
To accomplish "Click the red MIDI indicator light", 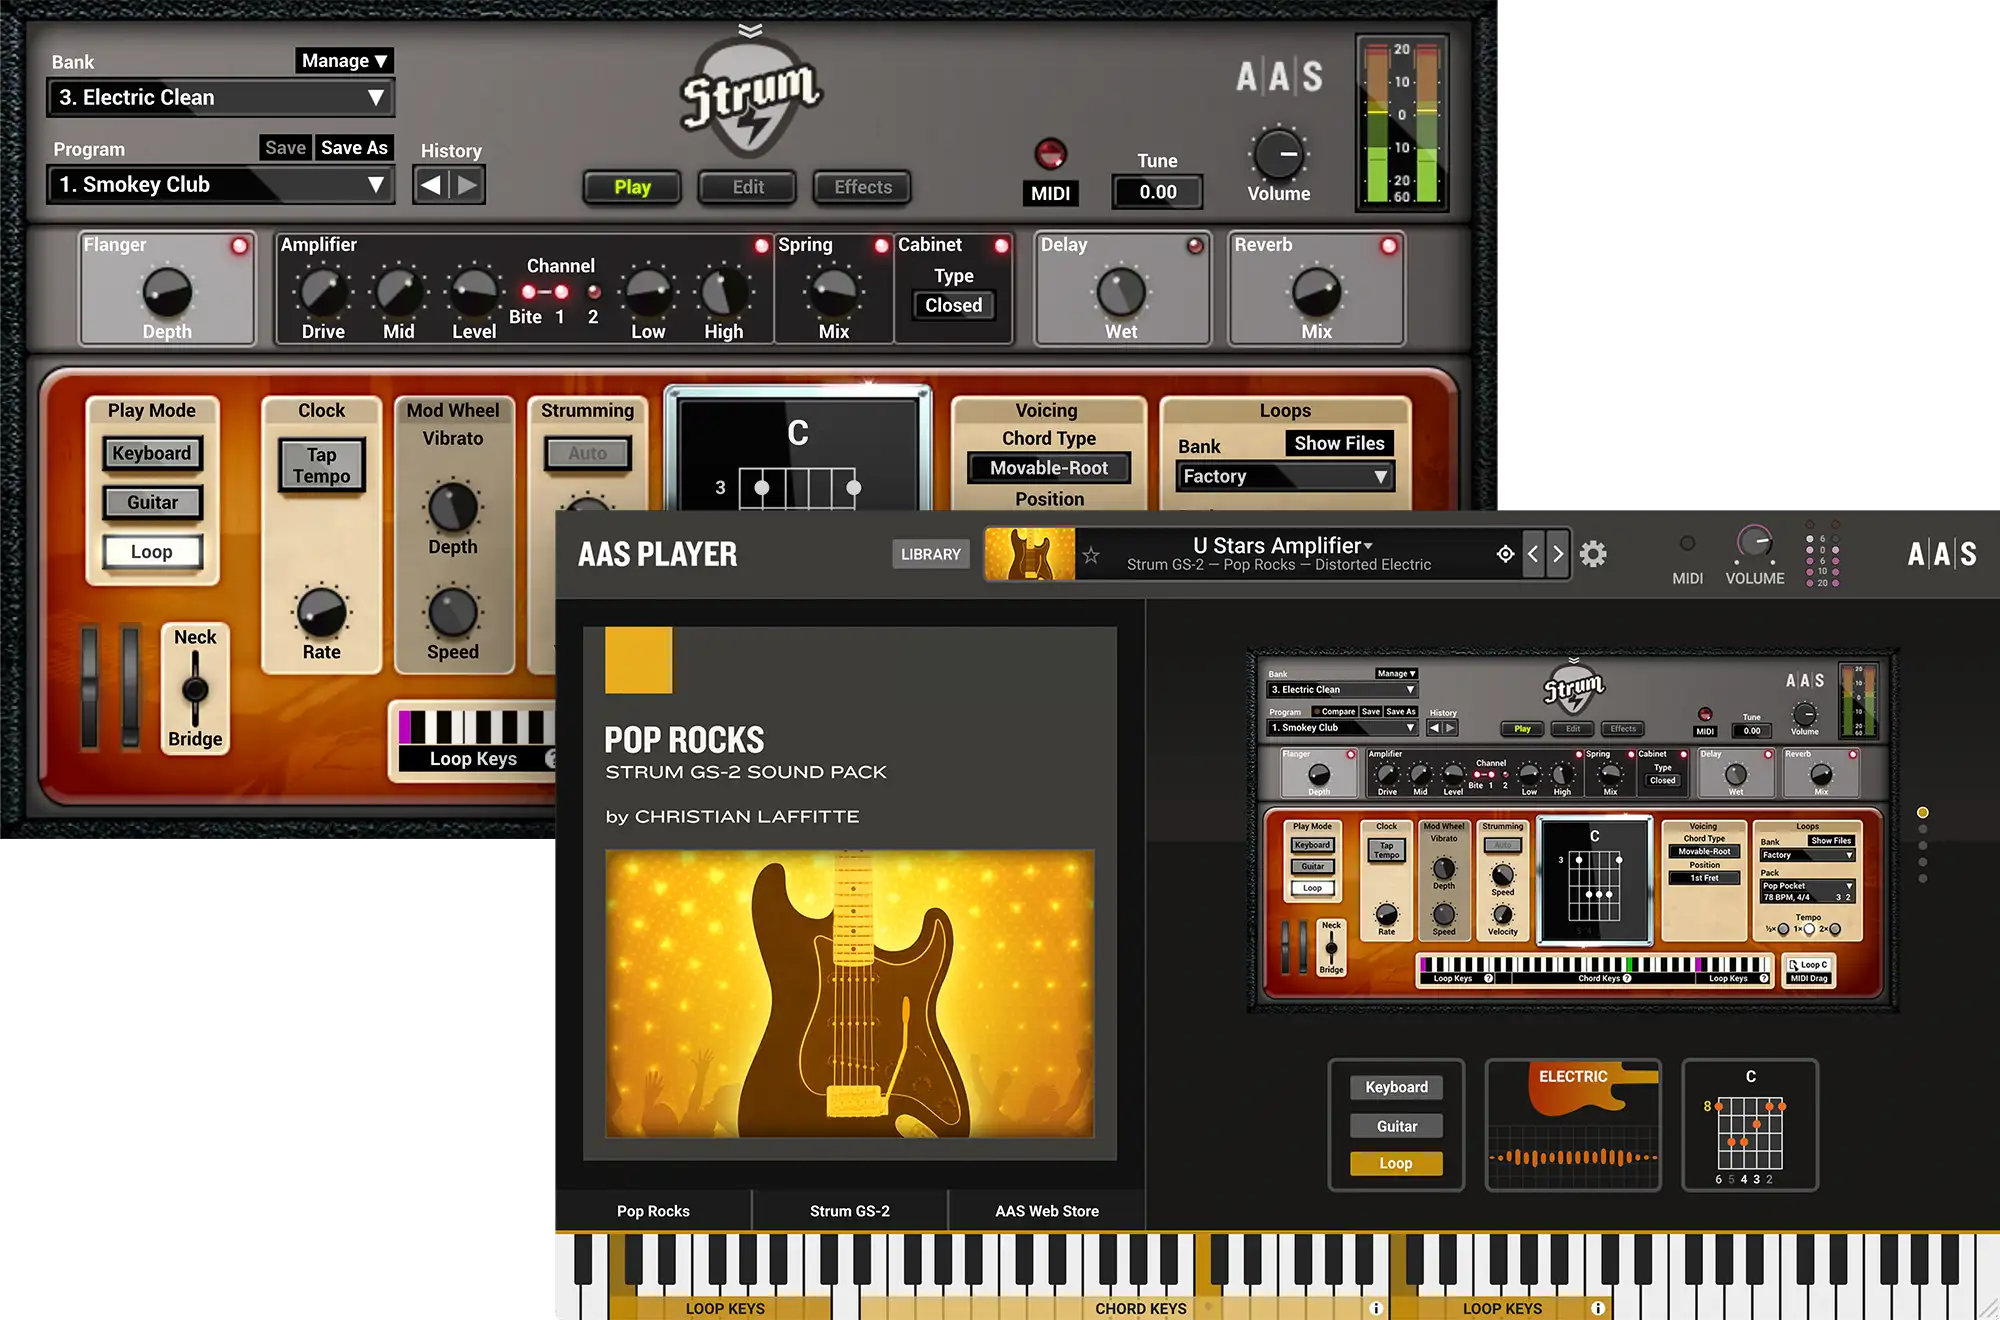I will (x=1050, y=154).
